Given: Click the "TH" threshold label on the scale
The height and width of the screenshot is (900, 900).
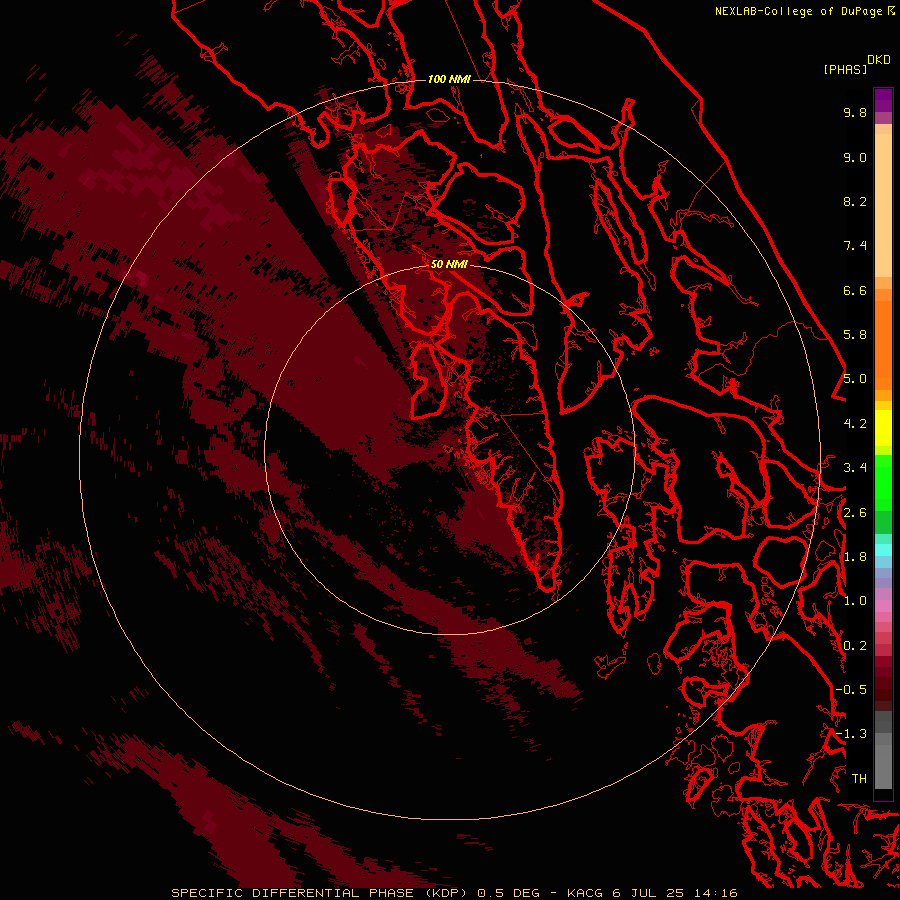Looking at the screenshot, I should 859,779.
